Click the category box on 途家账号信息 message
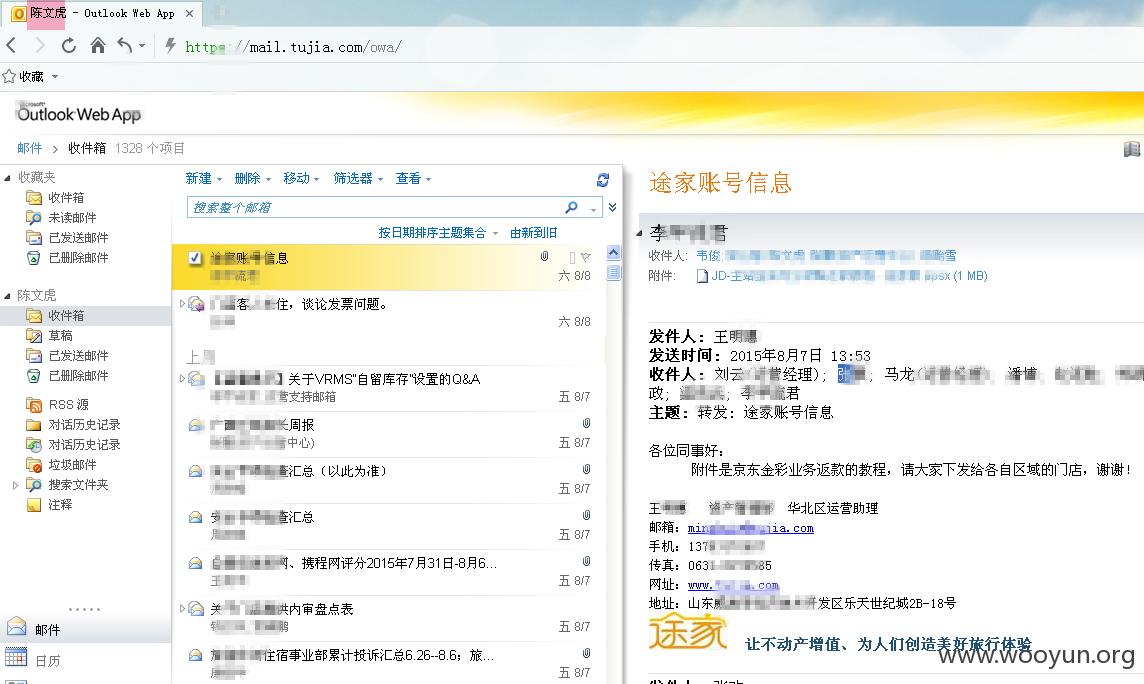Screen dimensions: 1144x684 [572, 257]
